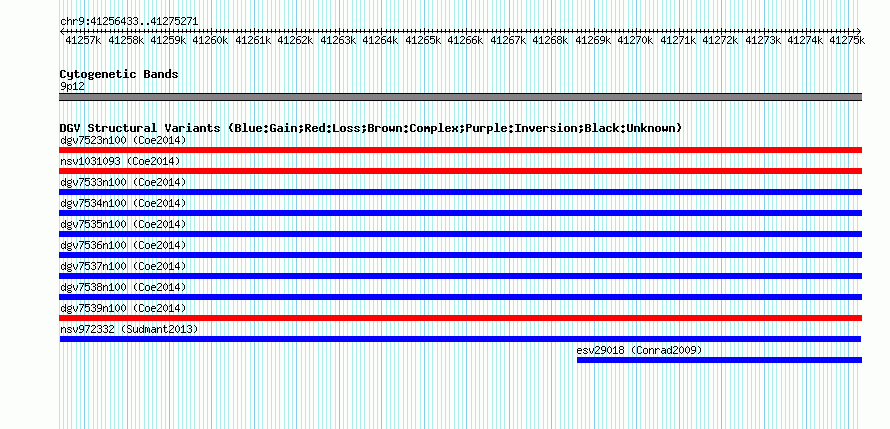
Task: Click dgv7534n100 (Coe2014) label
Action: click(x=123, y=203)
